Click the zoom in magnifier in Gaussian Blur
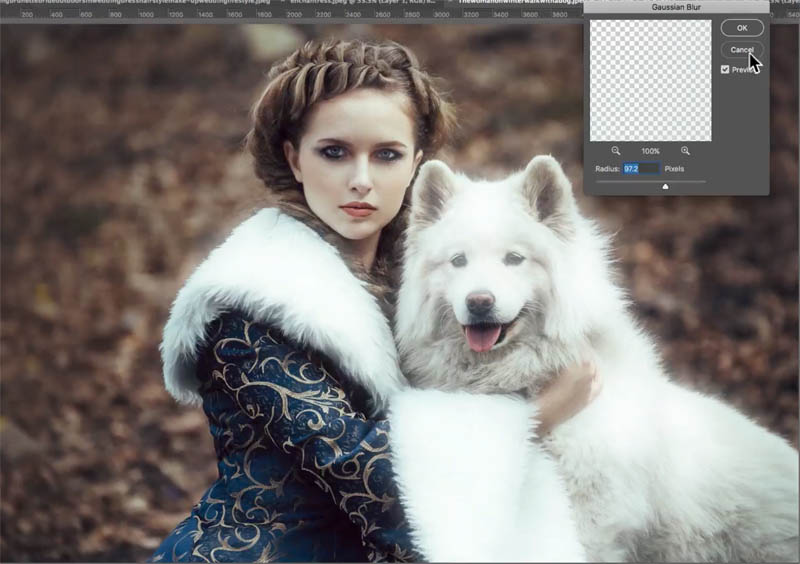This screenshot has width=800, height=564. [685, 150]
